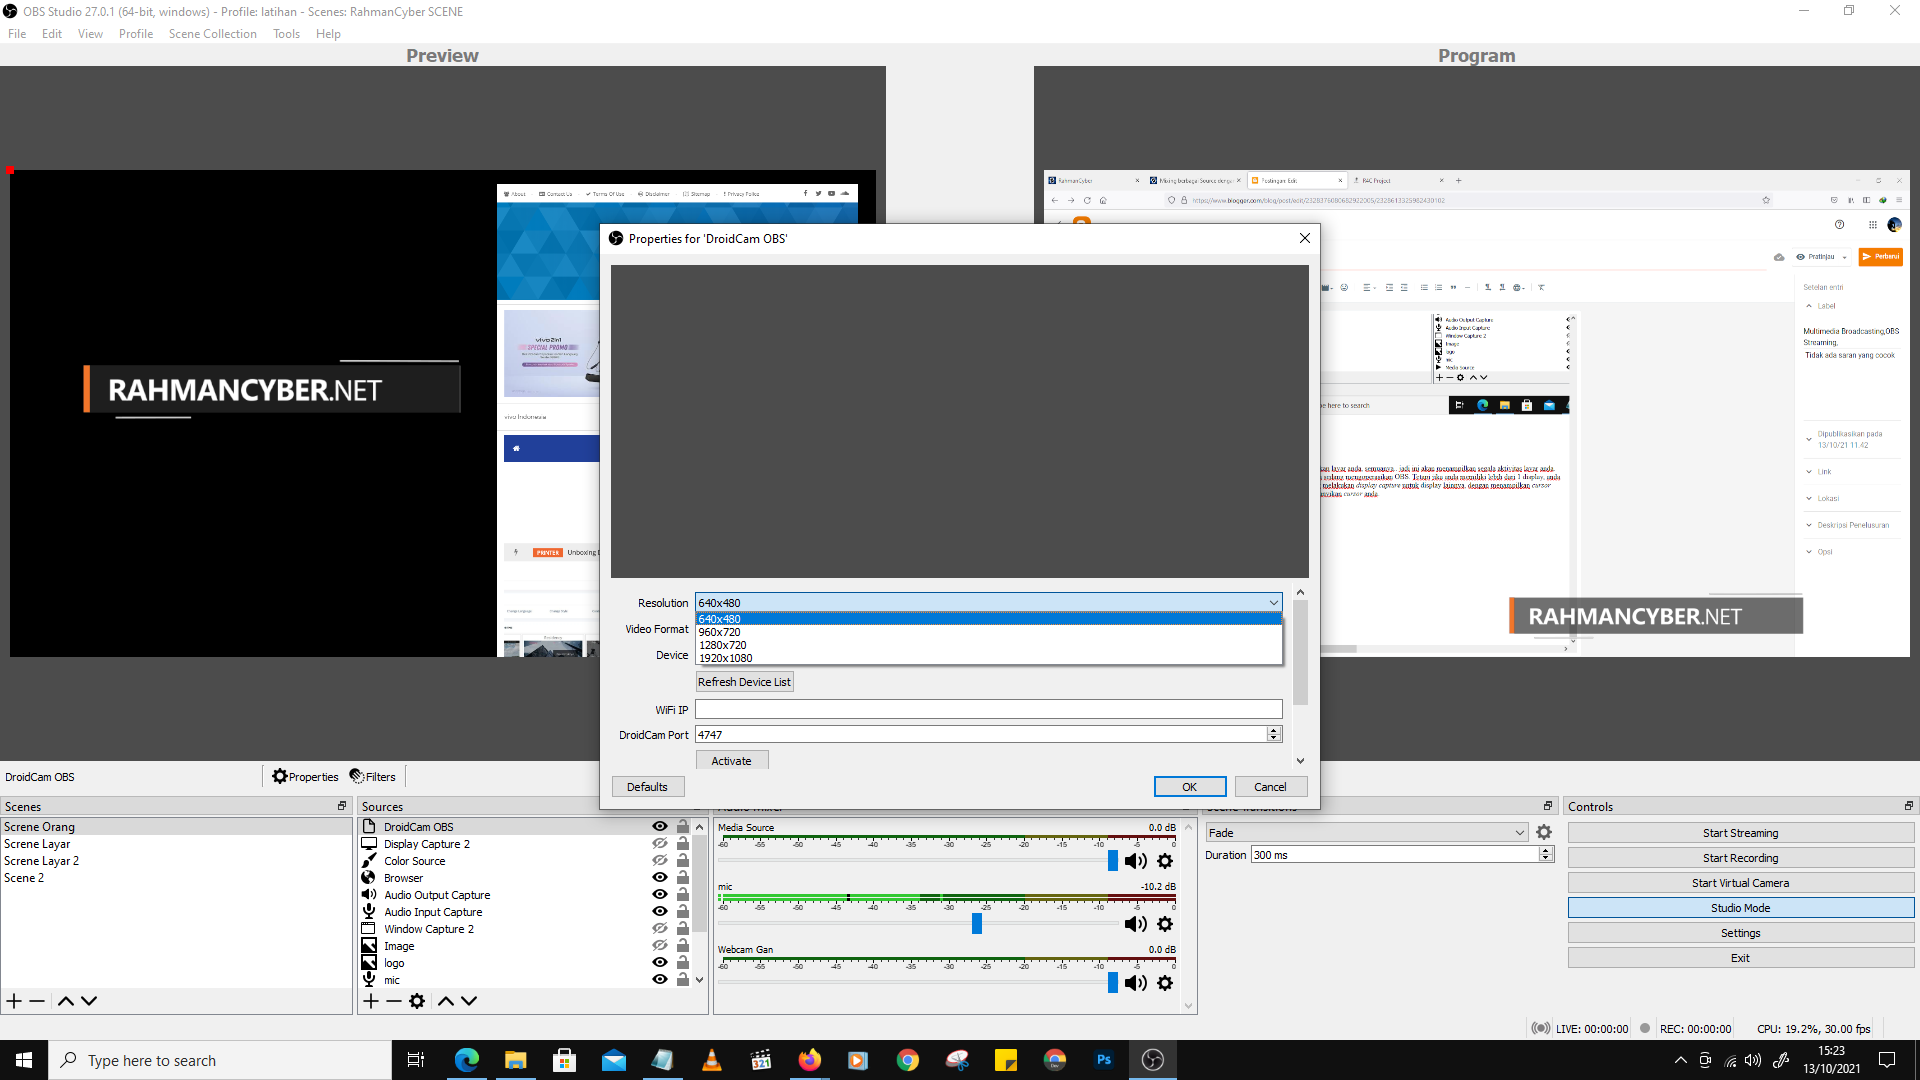The width and height of the screenshot is (1920, 1080).
Task: Open the View menu
Action: pyautogui.click(x=90, y=34)
